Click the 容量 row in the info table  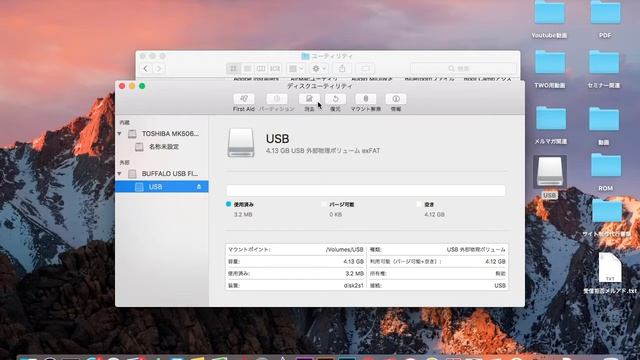point(296,261)
